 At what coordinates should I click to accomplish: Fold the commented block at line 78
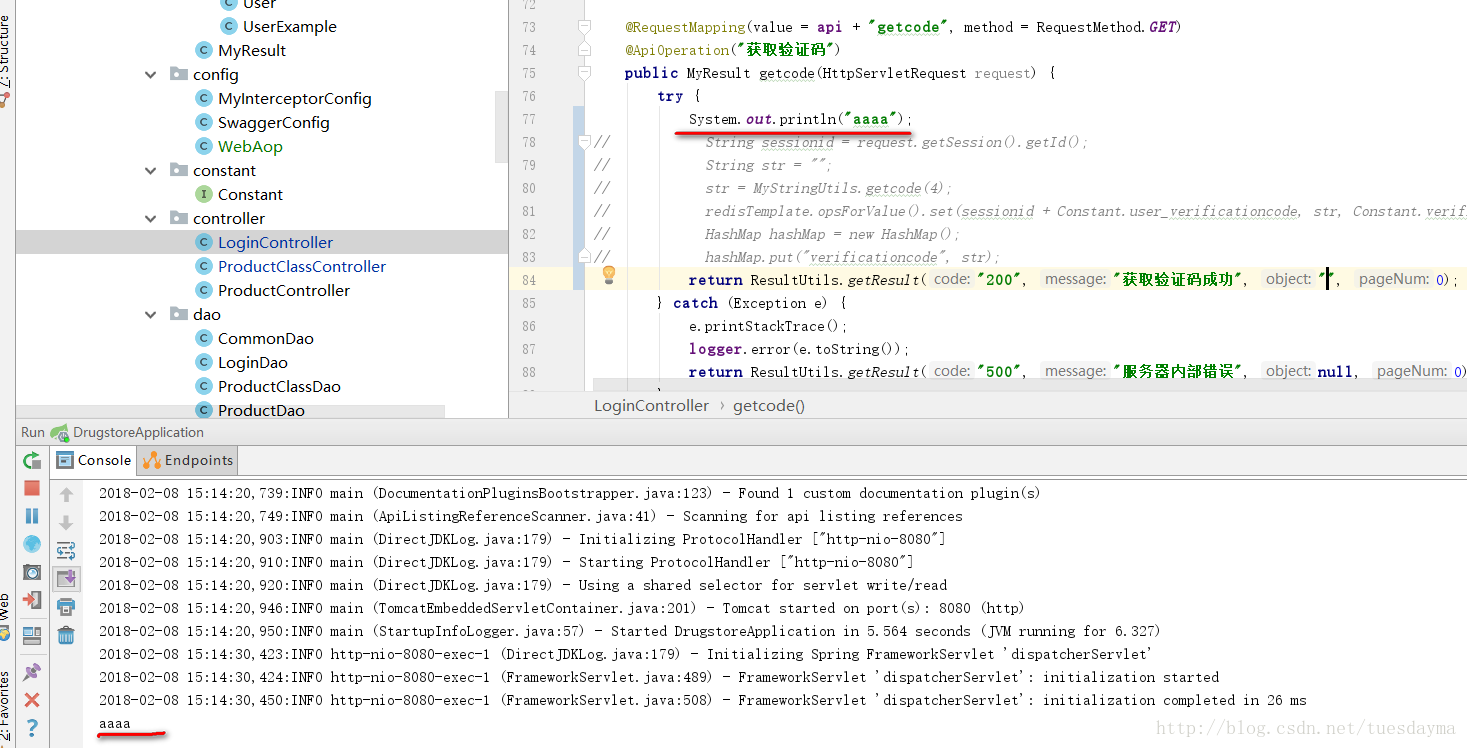584,142
